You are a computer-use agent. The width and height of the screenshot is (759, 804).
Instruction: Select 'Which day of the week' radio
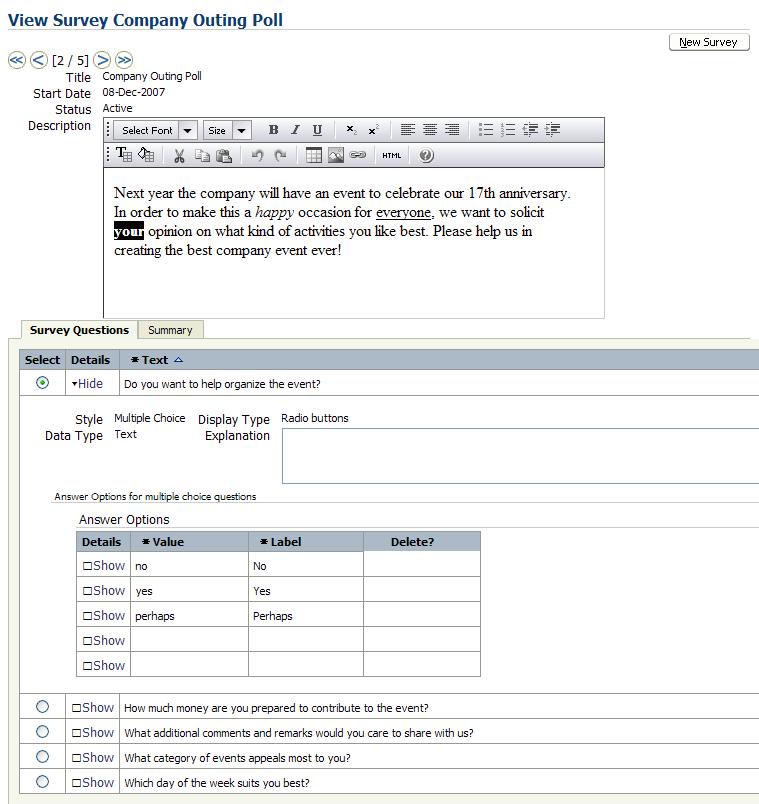point(43,781)
